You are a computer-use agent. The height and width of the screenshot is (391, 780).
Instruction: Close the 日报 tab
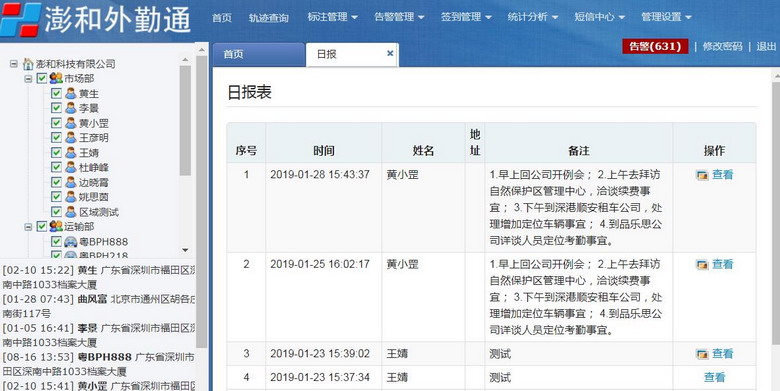[x=390, y=53]
